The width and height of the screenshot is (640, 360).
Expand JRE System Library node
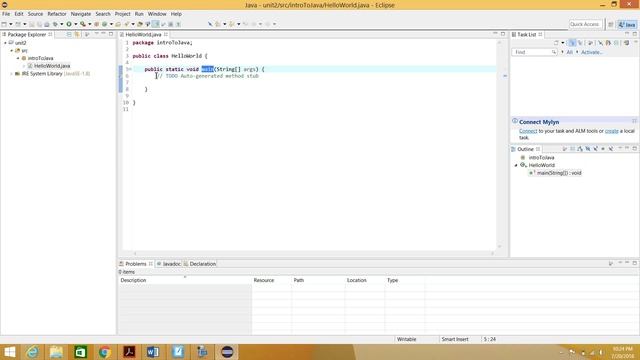click(x=11, y=73)
